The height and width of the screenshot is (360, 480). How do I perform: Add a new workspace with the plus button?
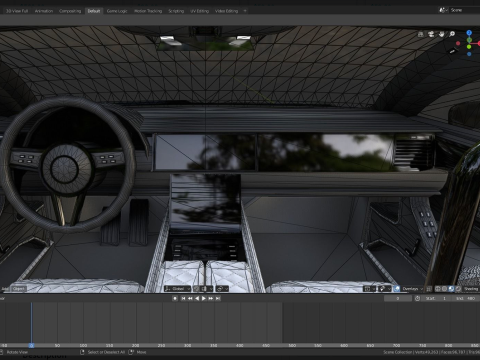coord(245,11)
